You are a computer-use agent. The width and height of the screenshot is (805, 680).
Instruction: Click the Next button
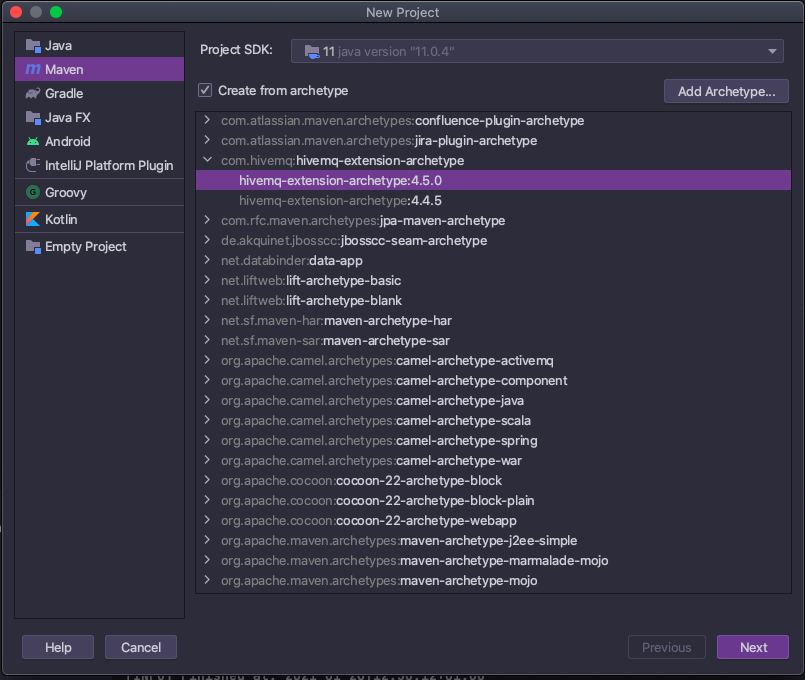click(753, 647)
